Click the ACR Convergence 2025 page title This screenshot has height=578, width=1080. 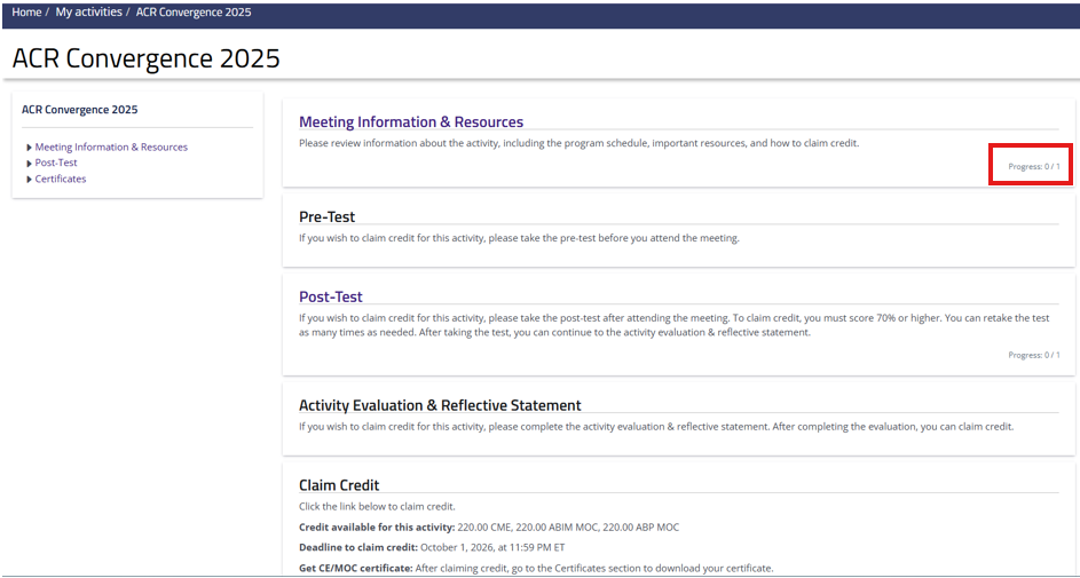pyautogui.click(x=146, y=59)
